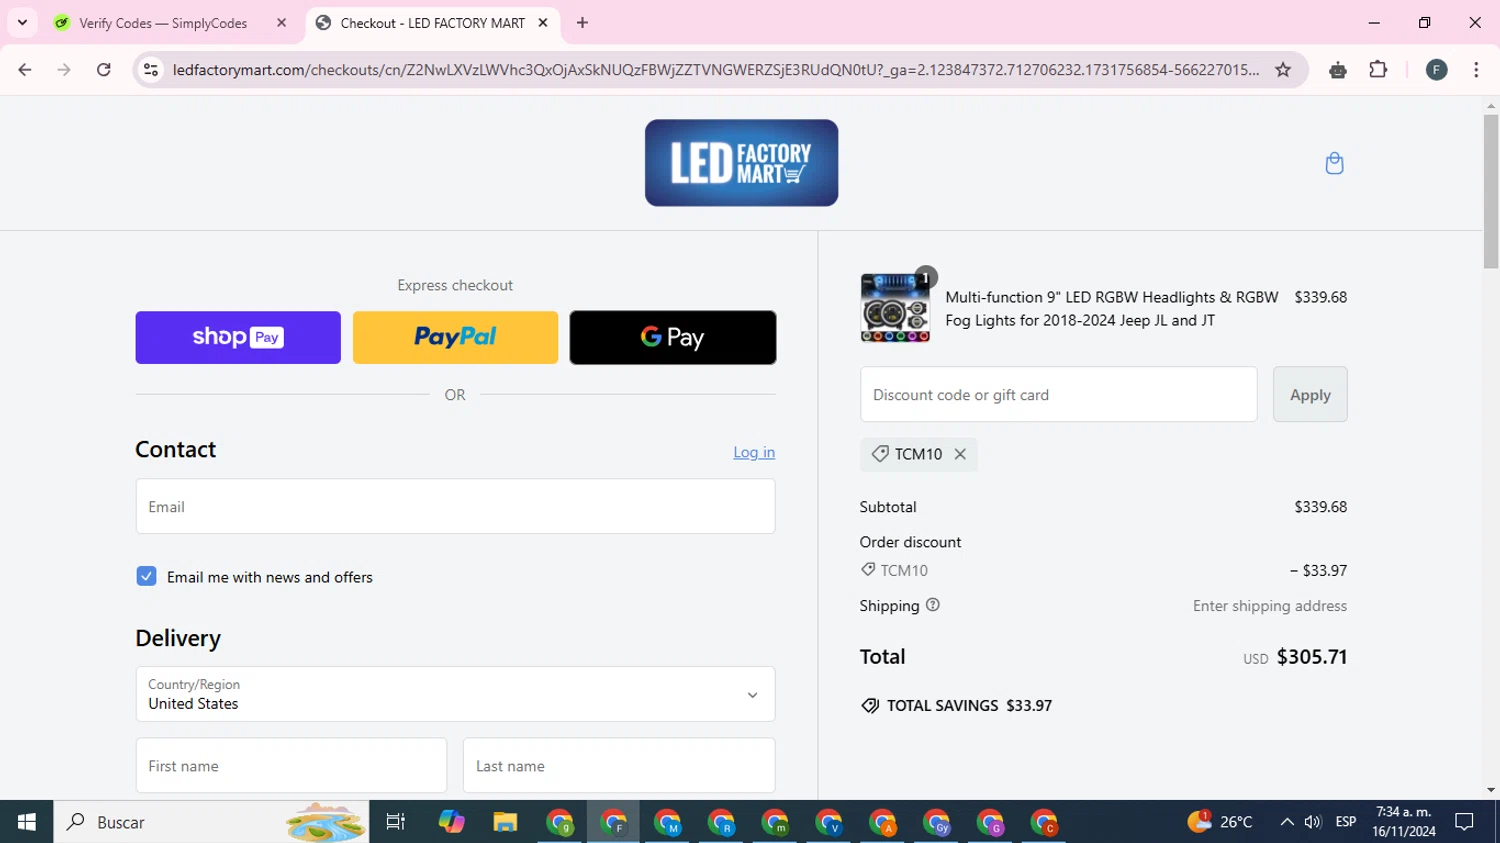
Task: Switch to Chrome profile C taskbar window
Action: pos(1046,822)
